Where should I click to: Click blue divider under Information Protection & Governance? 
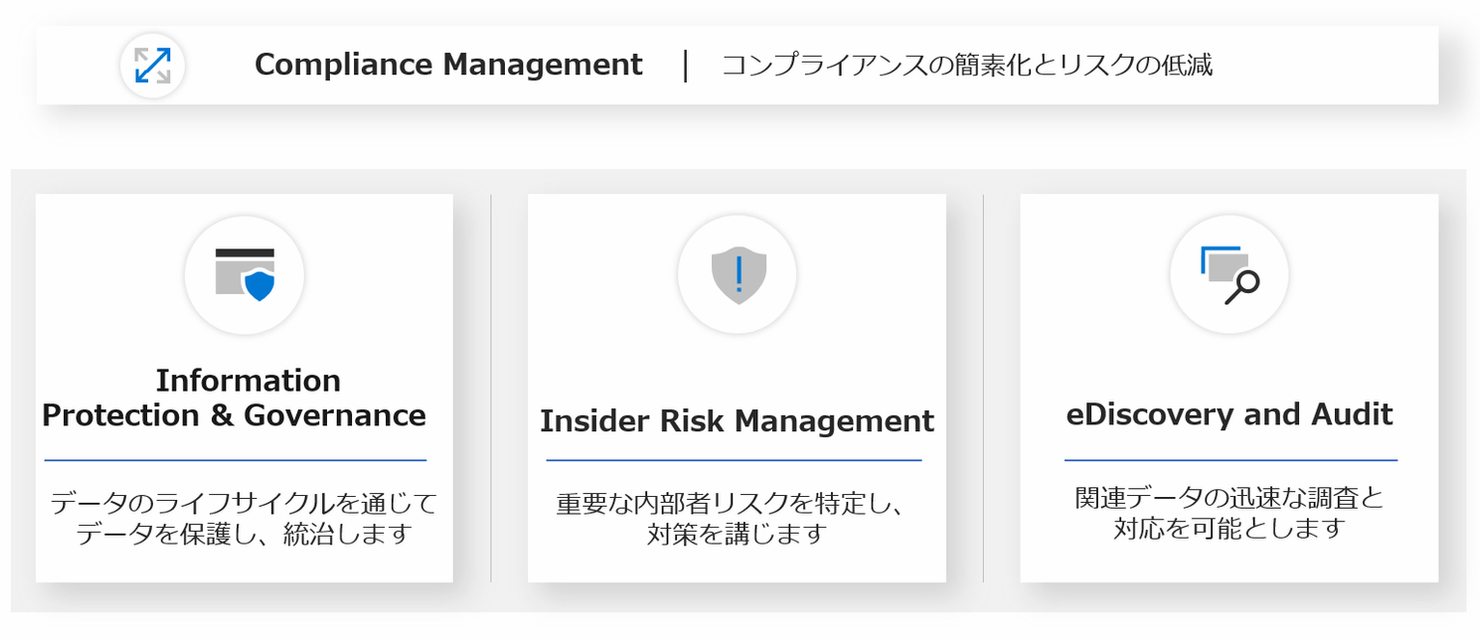[x=236, y=461]
